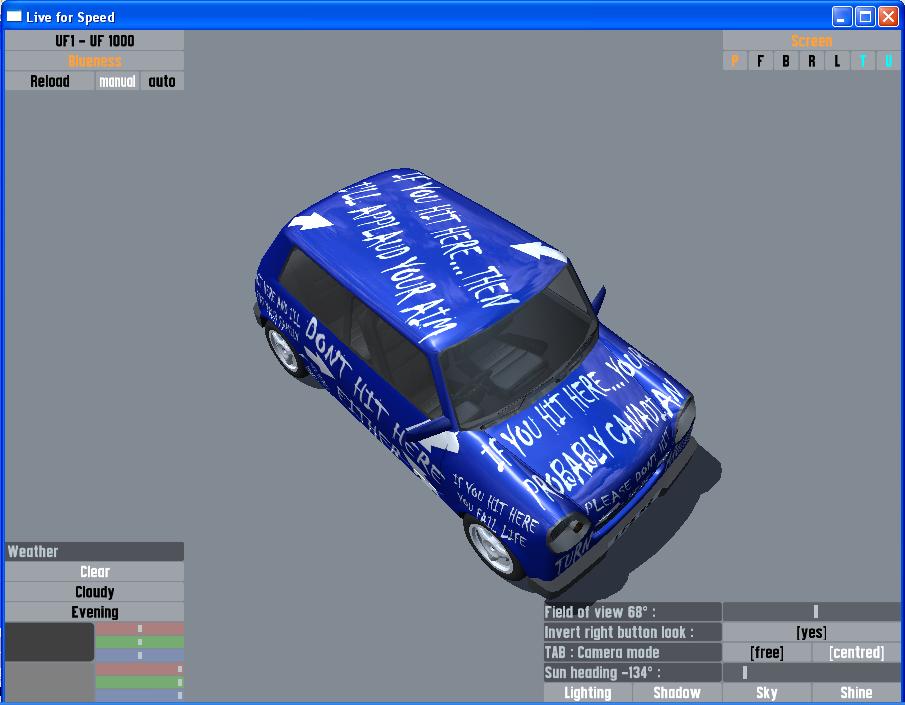Select auto reload mode
Image resolution: width=905 pixels, height=705 pixels.
click(162, 81)
